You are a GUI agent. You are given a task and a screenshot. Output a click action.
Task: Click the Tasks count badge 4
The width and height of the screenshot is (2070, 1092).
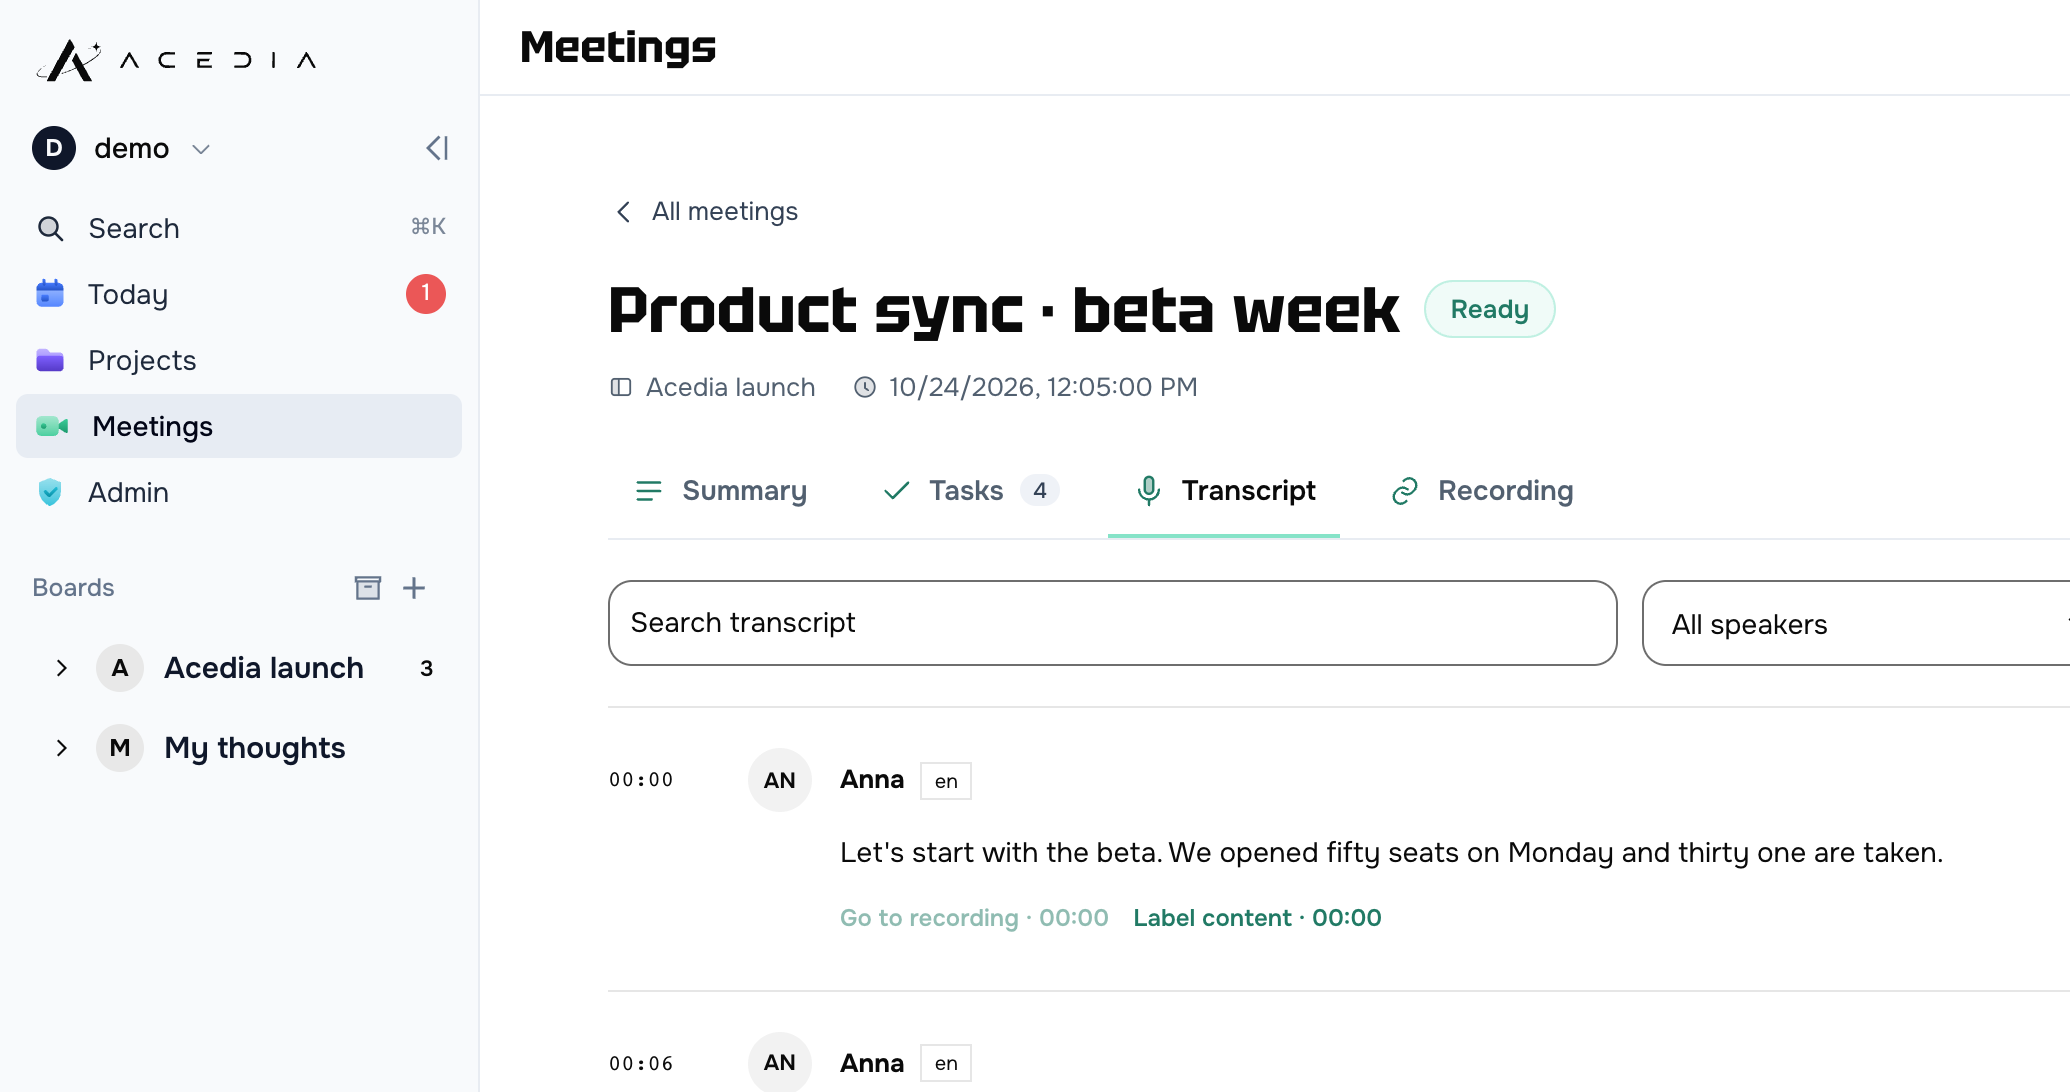point(1040,490)
